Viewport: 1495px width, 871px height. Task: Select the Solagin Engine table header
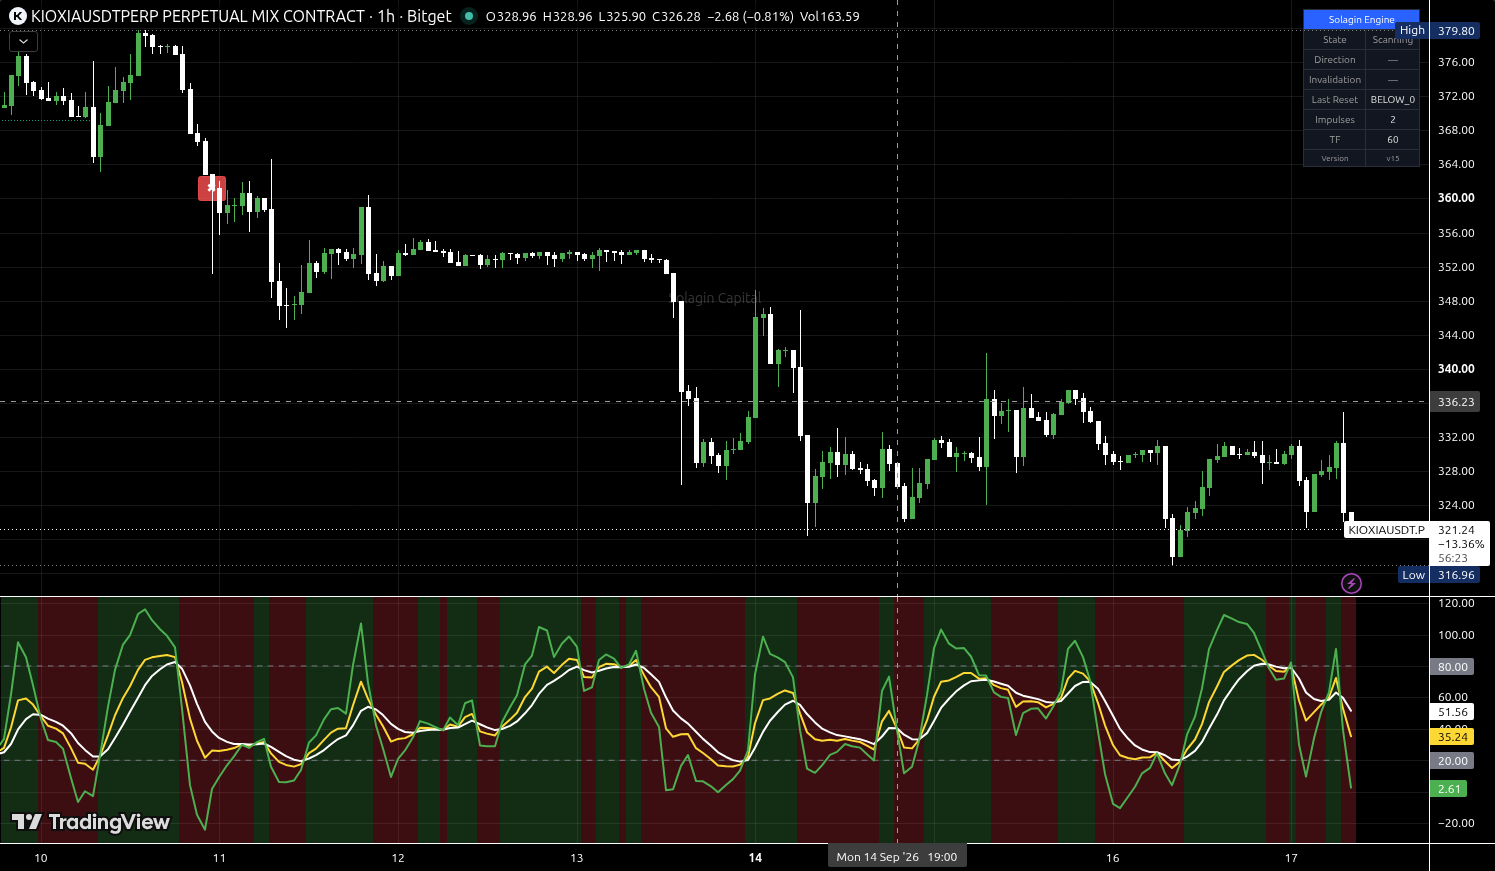(x=1361, y=19)
